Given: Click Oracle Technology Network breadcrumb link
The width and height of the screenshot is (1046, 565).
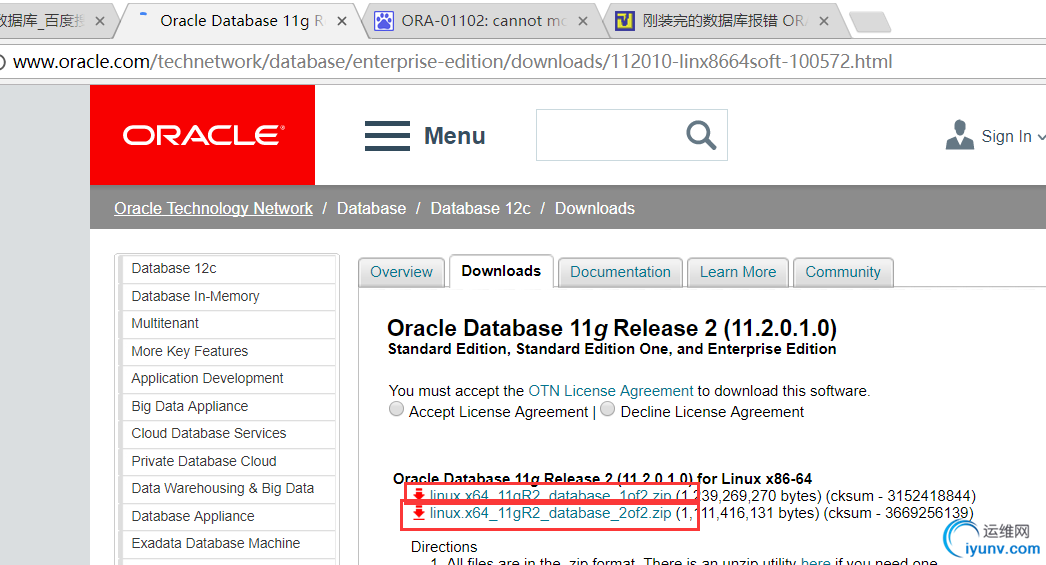Looking at the screenshot, I should coord(213,208).
